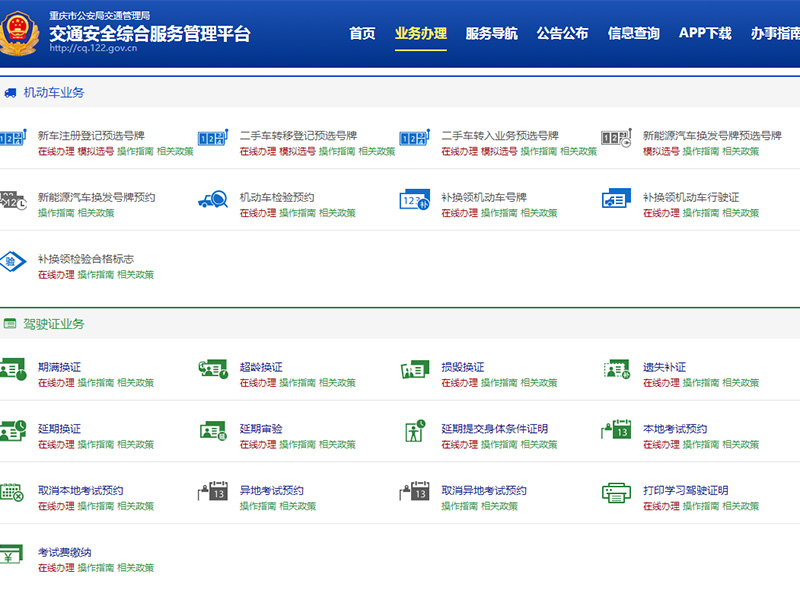Open 操作指南 under 超龄换证
This screenshot has height=600, width=800.
(x=297, y=383)
